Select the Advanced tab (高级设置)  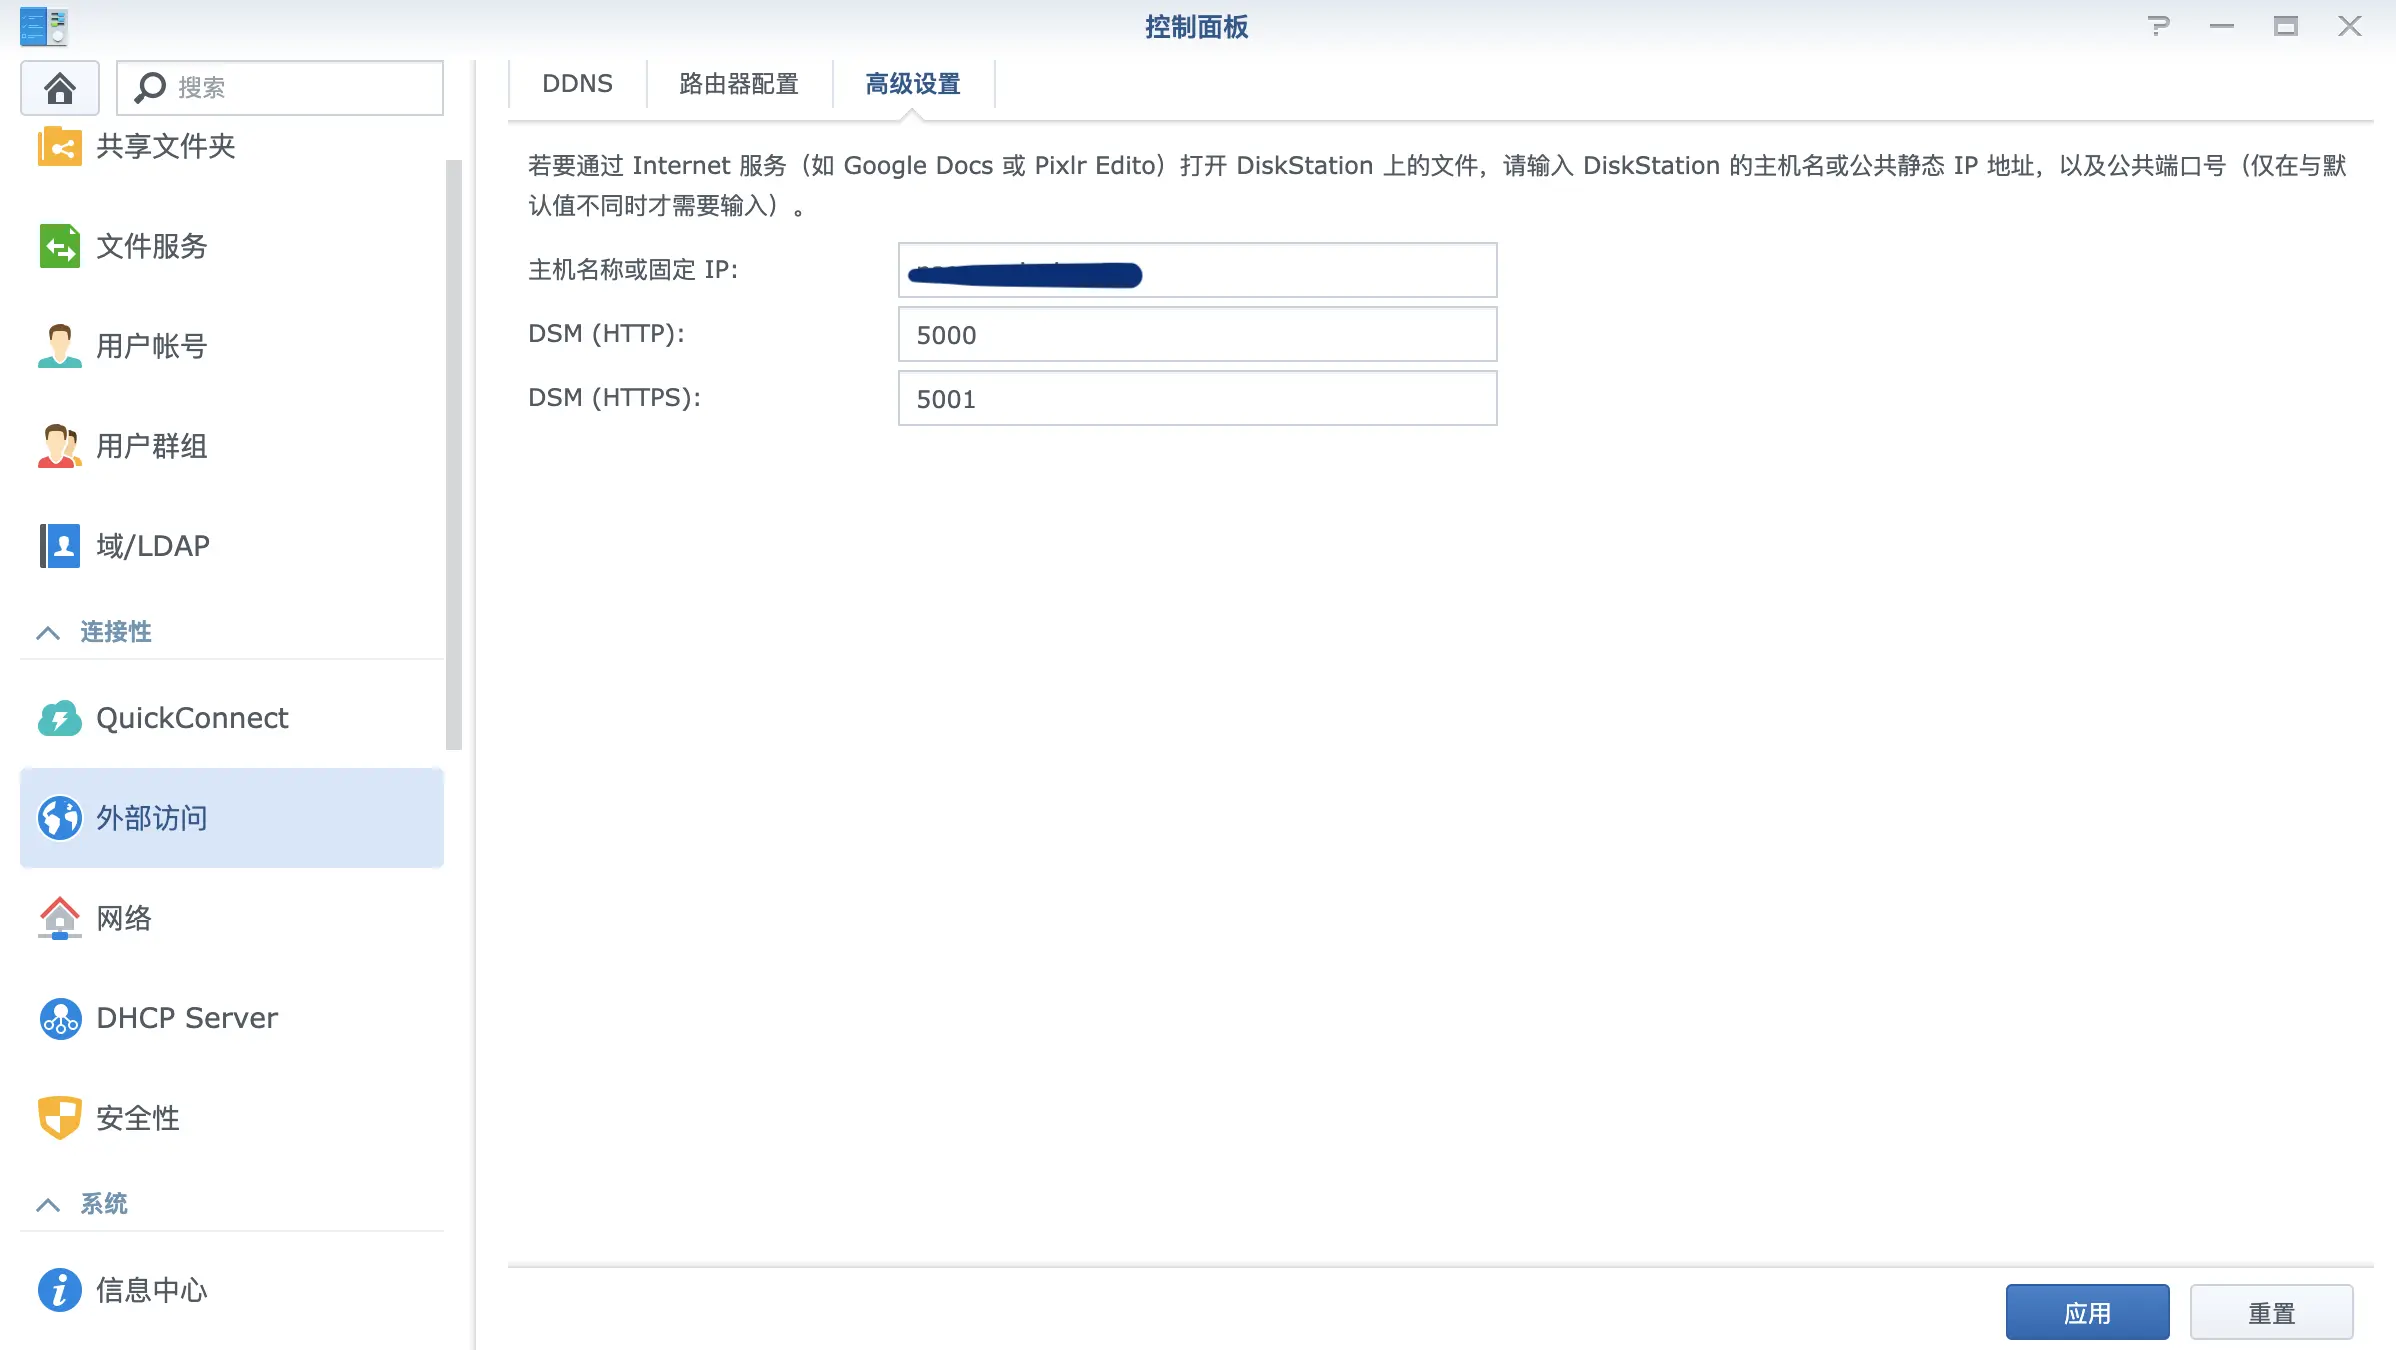[x=913, y=84]
